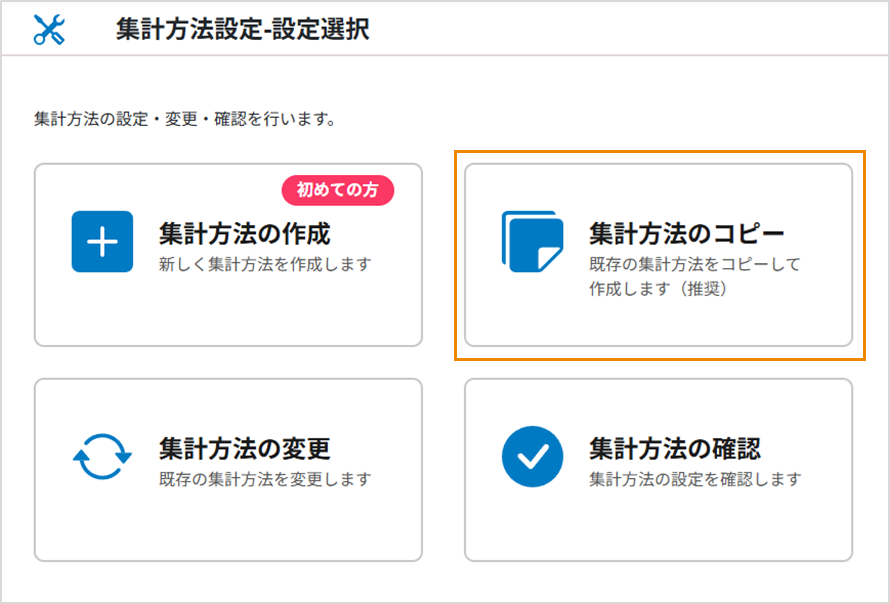The height and width of the screenshot is (604, 890).
Task: Select the blue square plus icon
Action: point(101,241)
